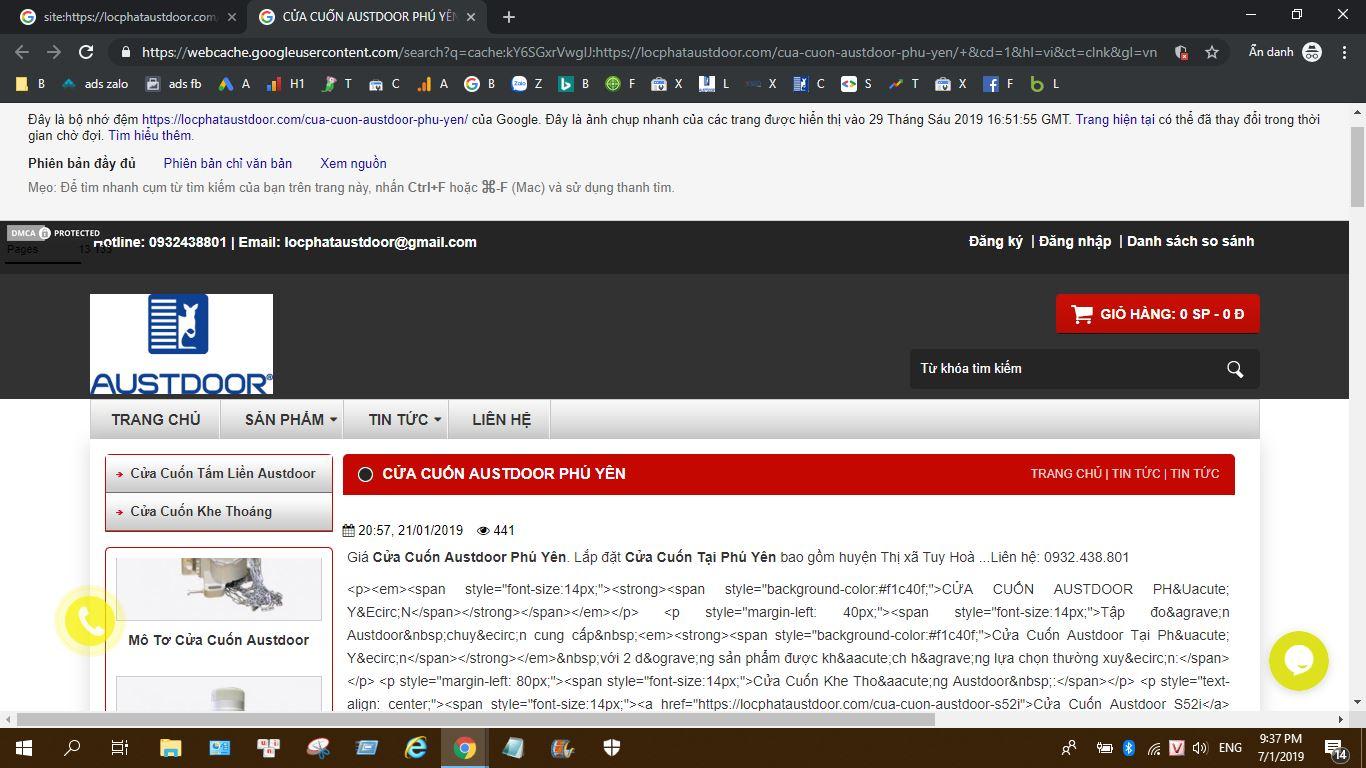
Task: Click Đăng ký link
Action: click(996, 241)
